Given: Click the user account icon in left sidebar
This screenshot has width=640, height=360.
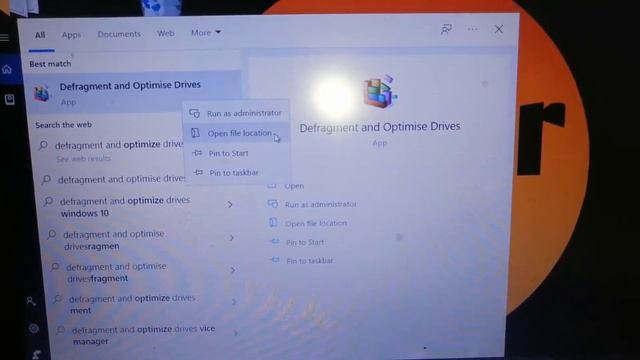Looking at the screenshot, I should (31, 301).
